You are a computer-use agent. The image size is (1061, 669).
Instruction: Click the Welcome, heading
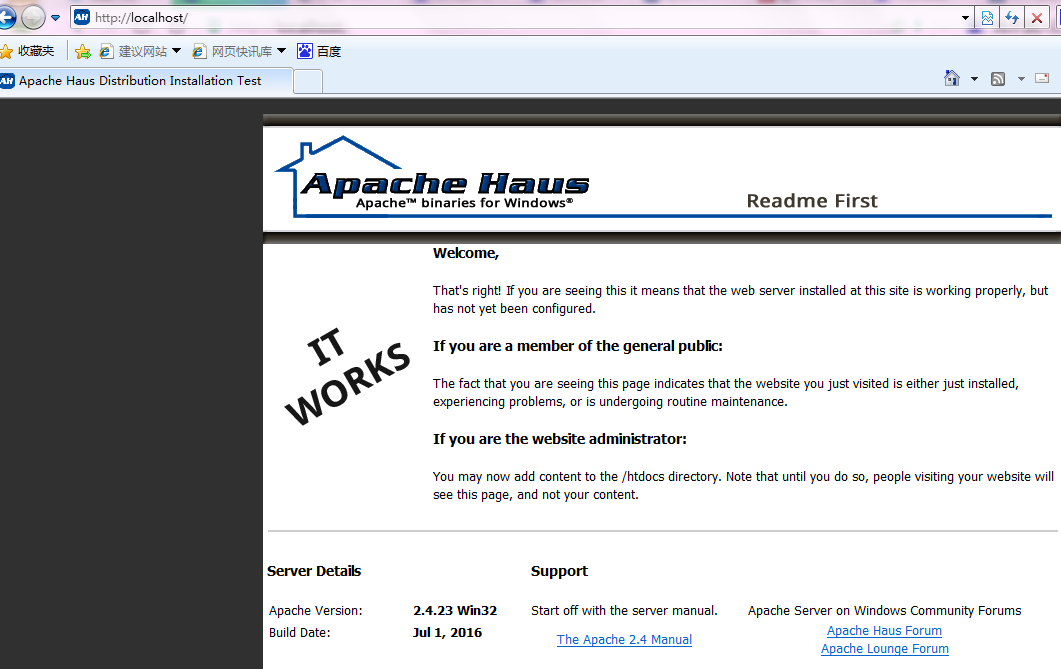click(466, 254)
